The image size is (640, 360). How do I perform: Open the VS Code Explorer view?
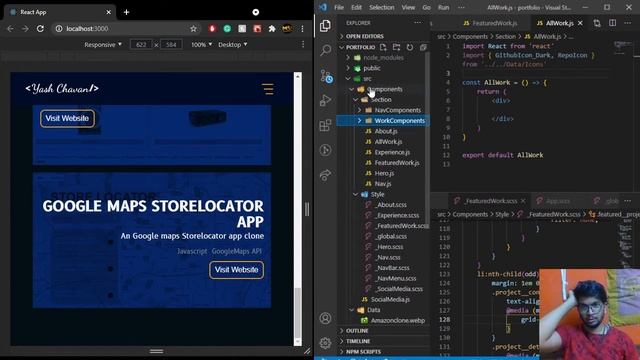pos(325,26)
